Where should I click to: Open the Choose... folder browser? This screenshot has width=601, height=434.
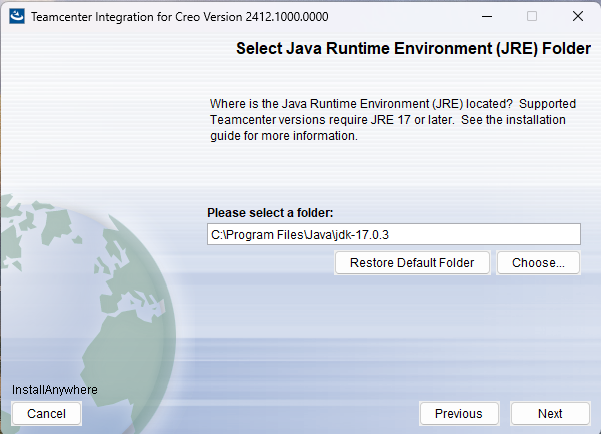coord(538,263)
